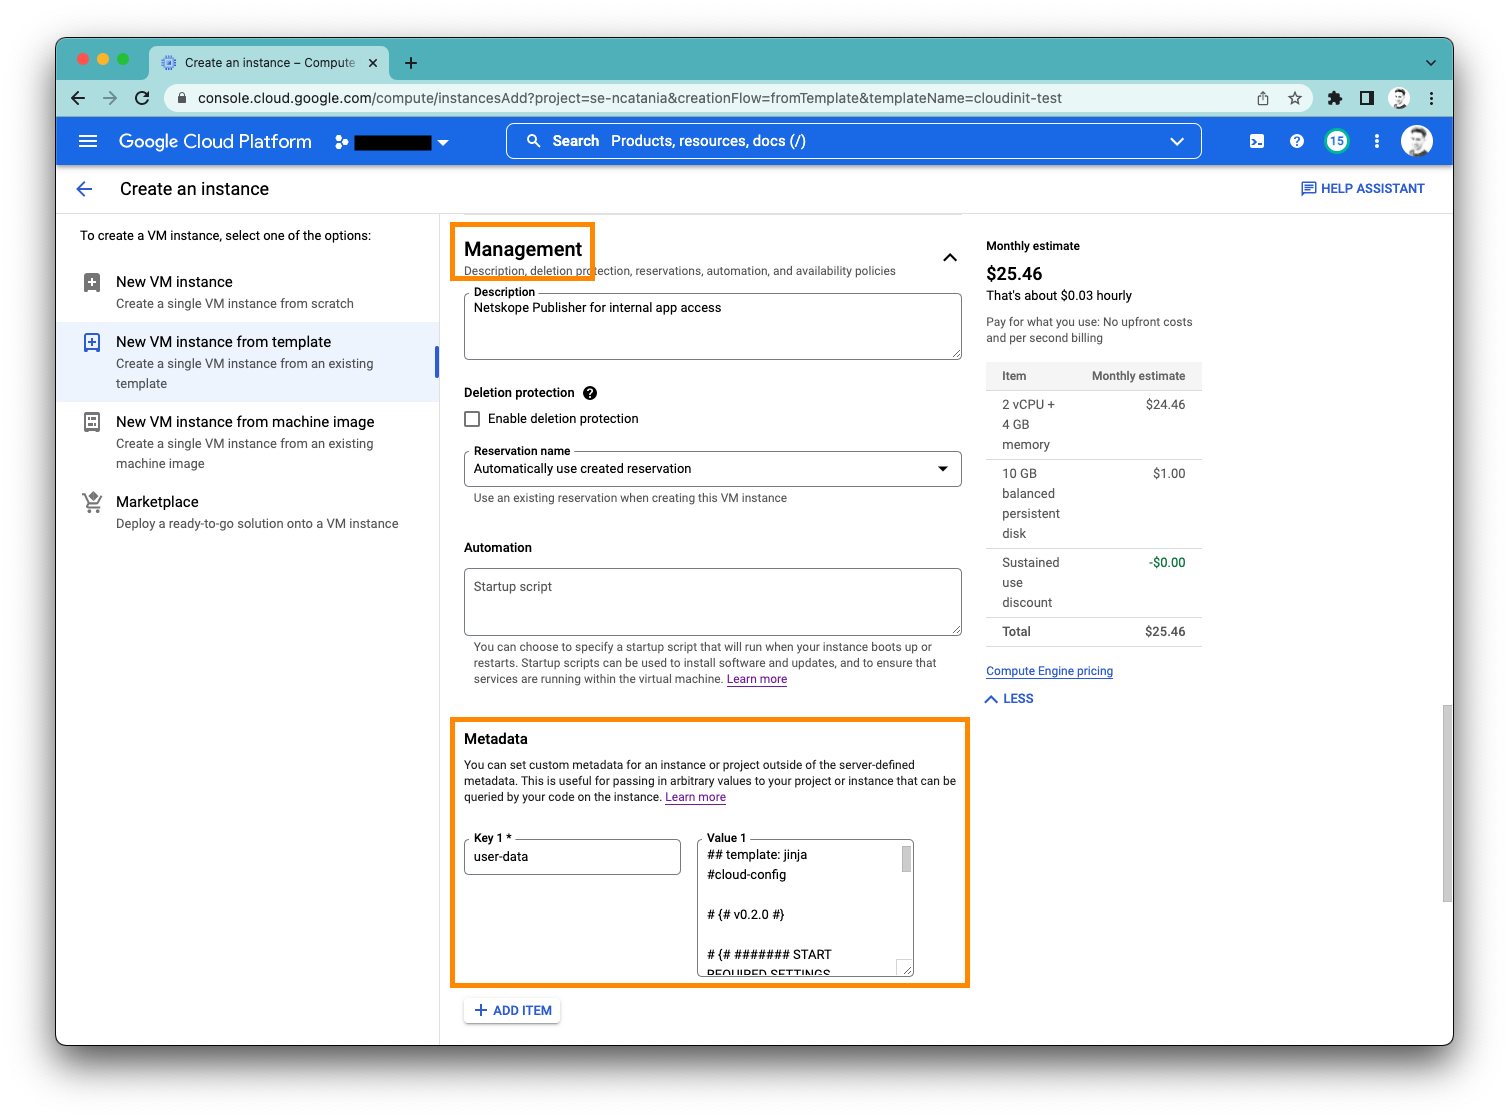
Task: Collapse pricing details with LESS
Action: 1010,699
